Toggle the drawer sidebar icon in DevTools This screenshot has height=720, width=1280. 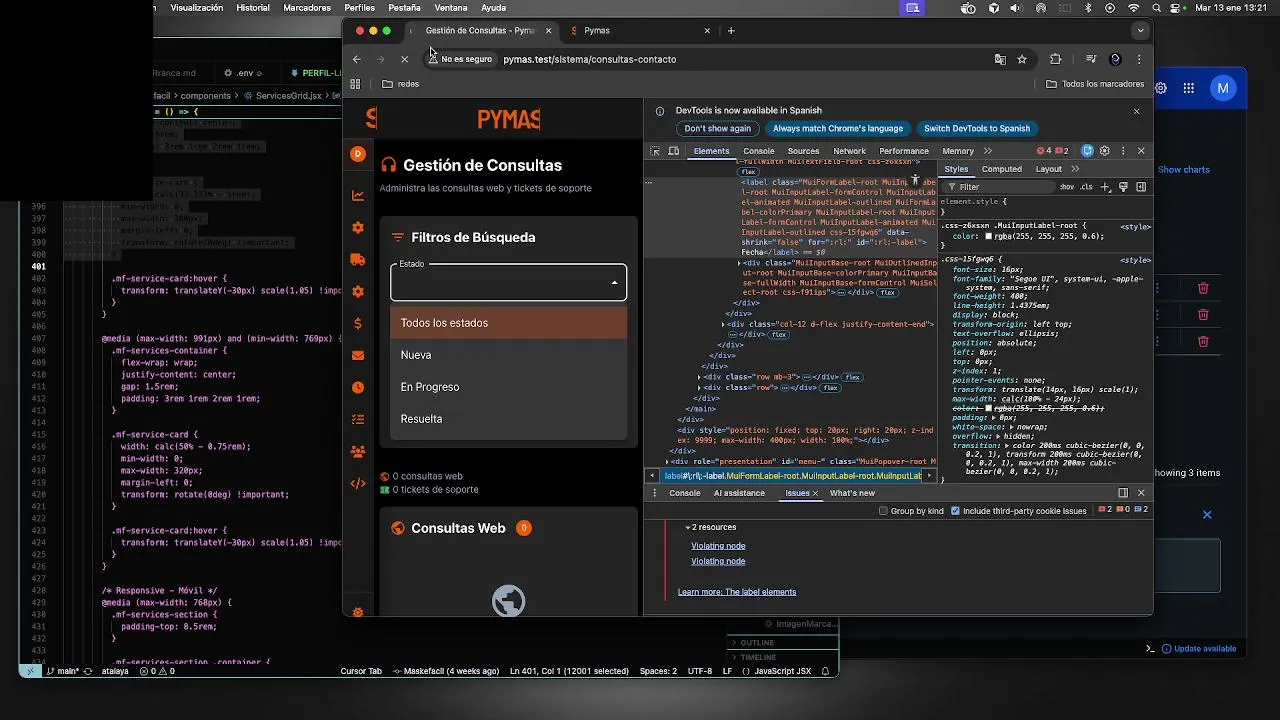pos(1123,493)
